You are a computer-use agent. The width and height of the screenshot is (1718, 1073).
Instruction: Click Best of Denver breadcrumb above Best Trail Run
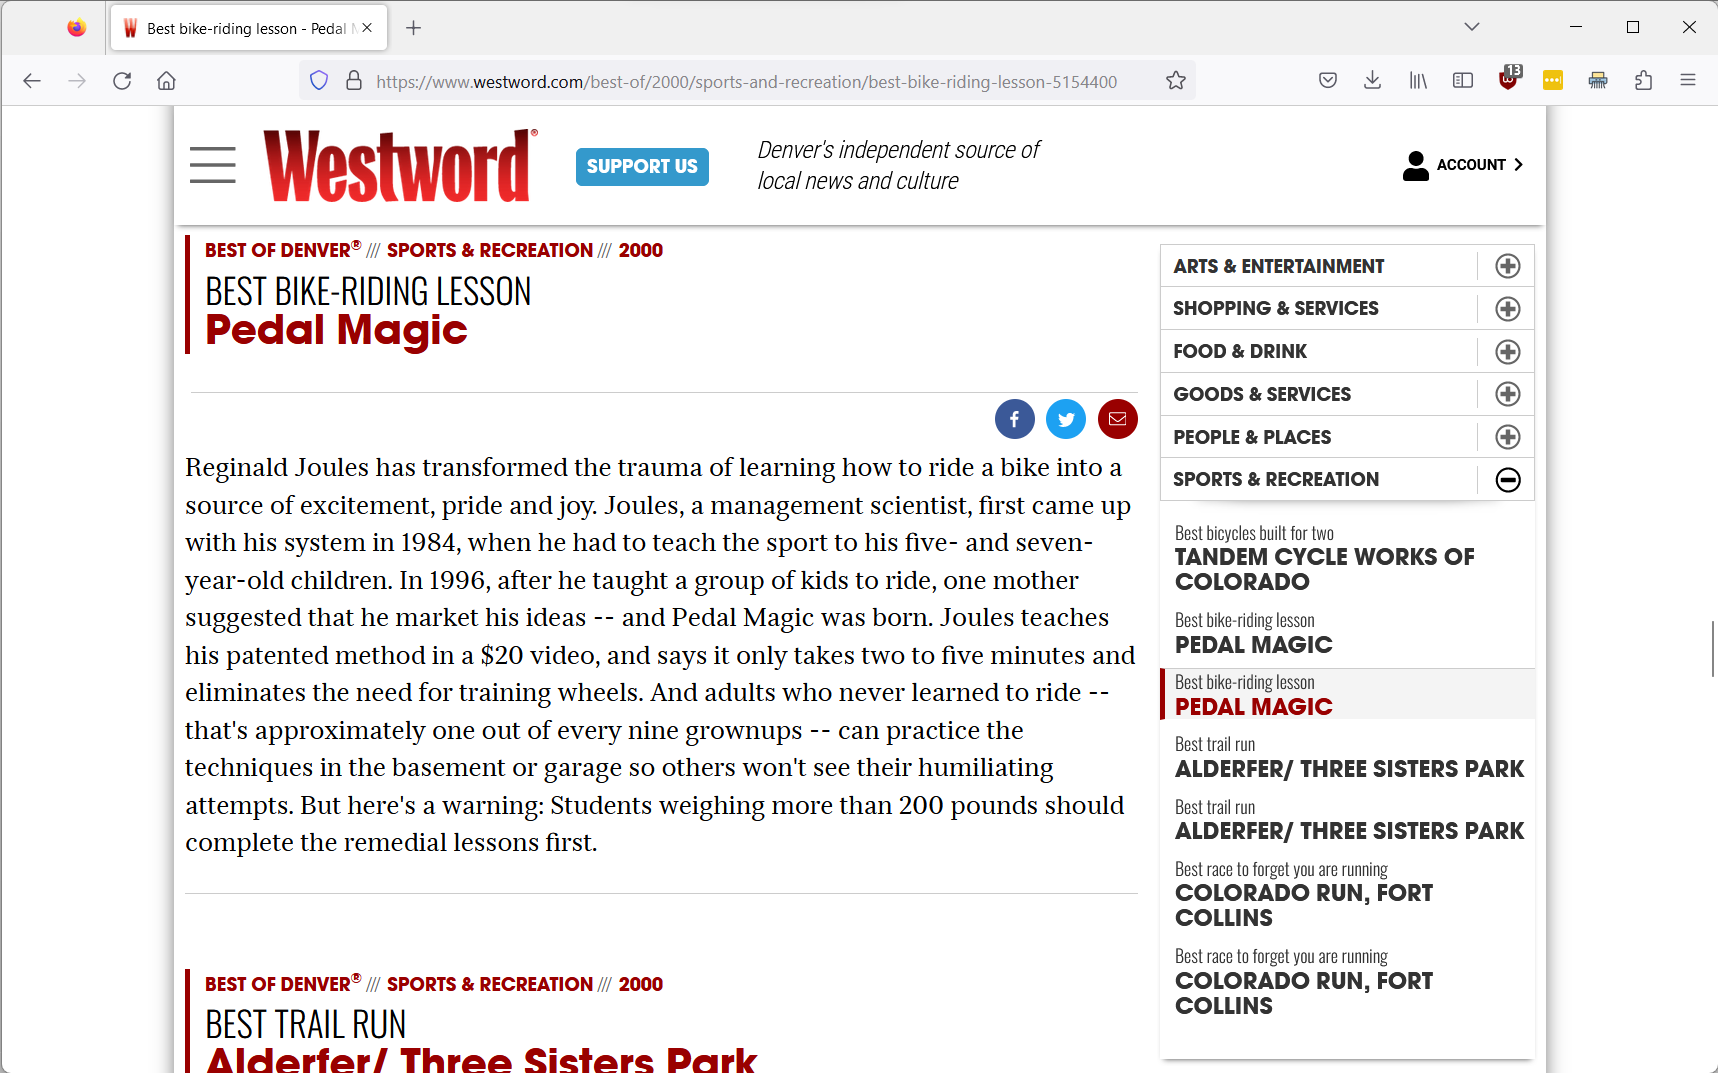(283, 984)
